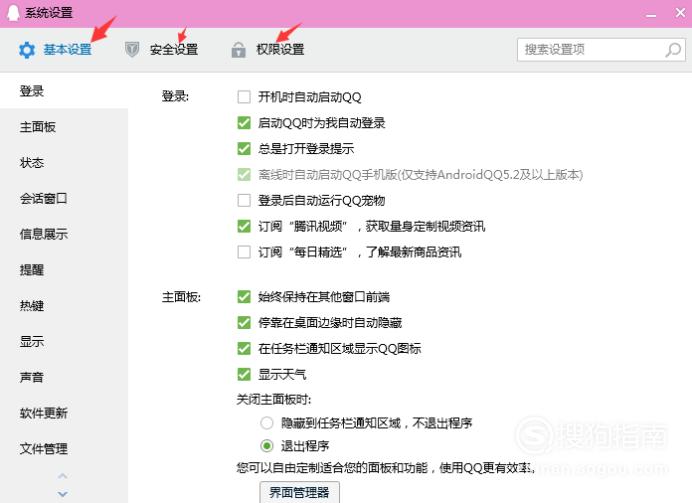Image resolution: width=692 pixels, height=503 pixels.
Task: Enable 登录后自动运行QQ宠物 checkbox
Action: coord(244,200)
